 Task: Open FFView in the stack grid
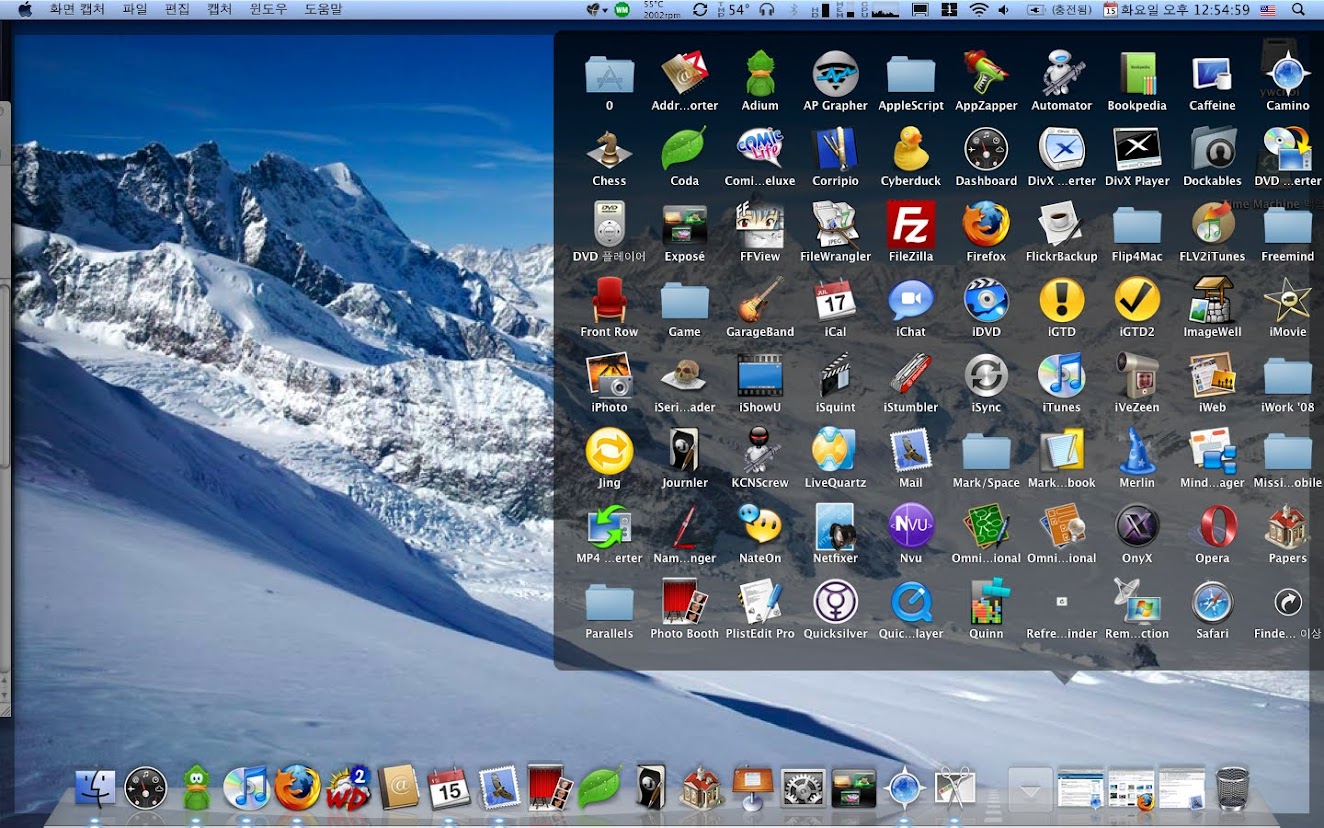pyautogui.click(x=760, y=226)
